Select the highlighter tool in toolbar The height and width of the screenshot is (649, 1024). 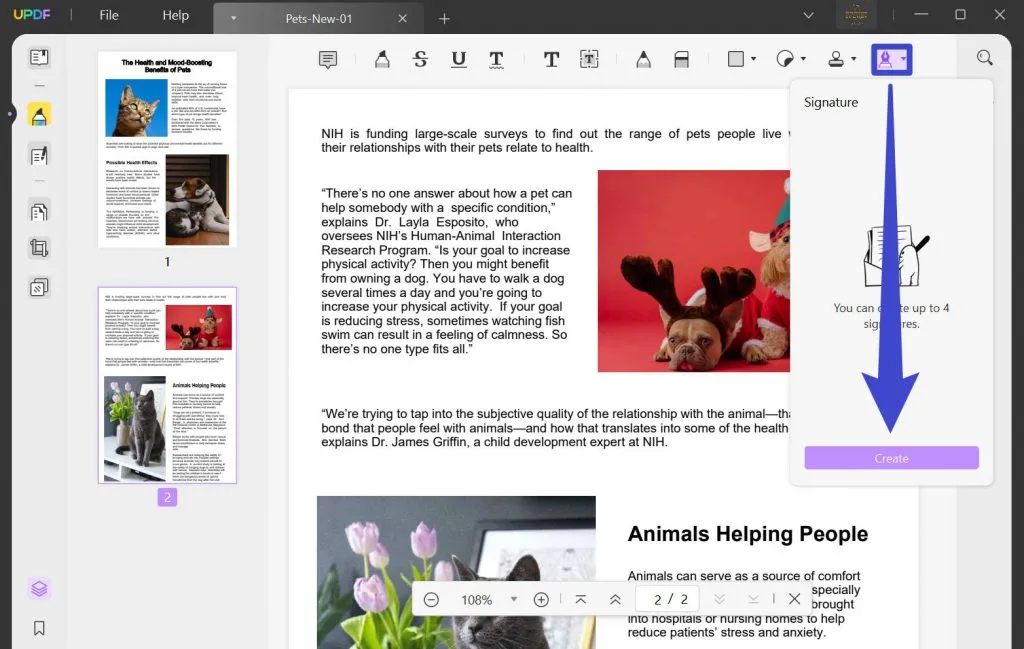tap(381, 60)
